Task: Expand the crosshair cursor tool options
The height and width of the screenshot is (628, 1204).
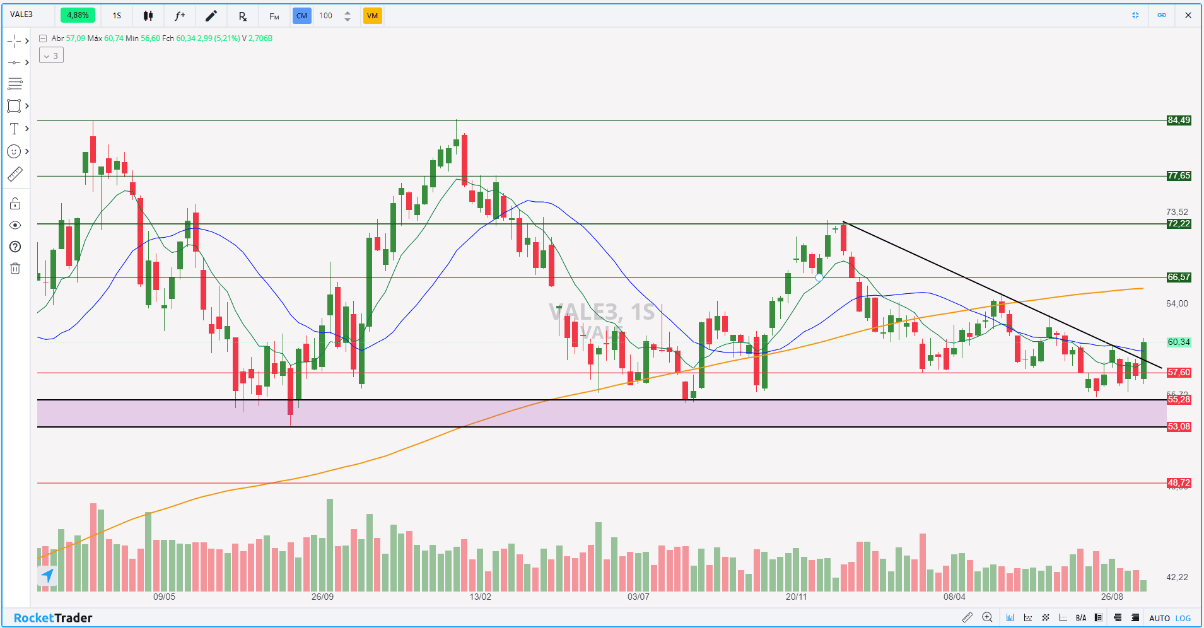Action: tap(27, 41)
